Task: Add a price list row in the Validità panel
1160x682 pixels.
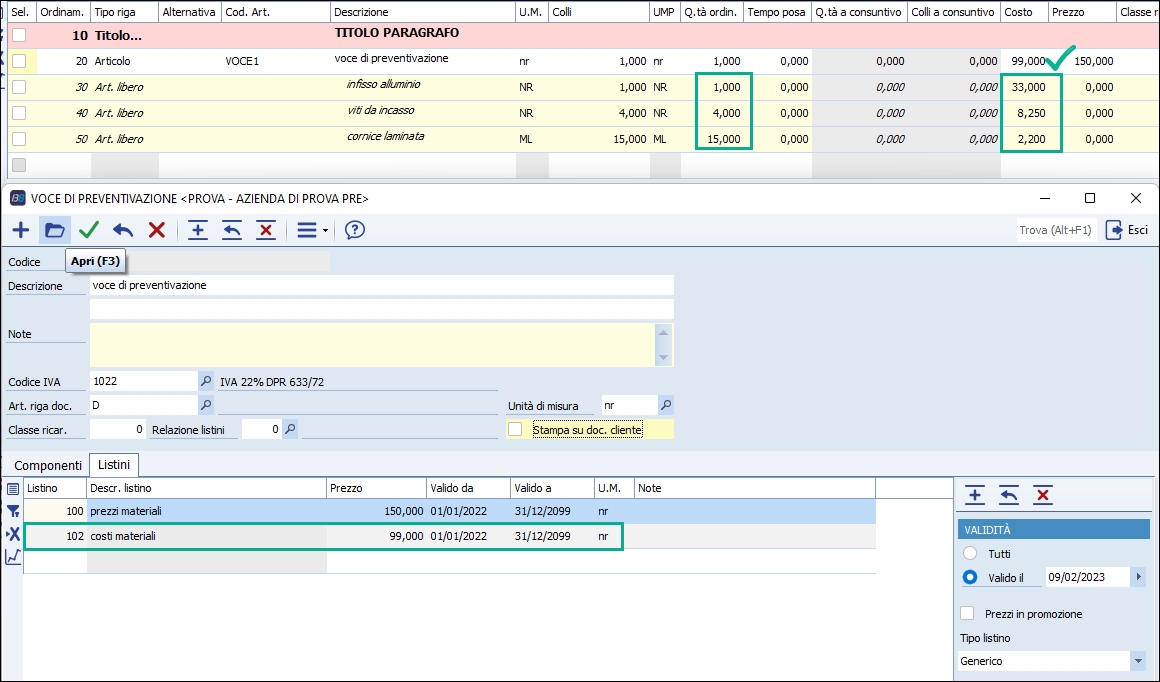Action: pos(975,495)
